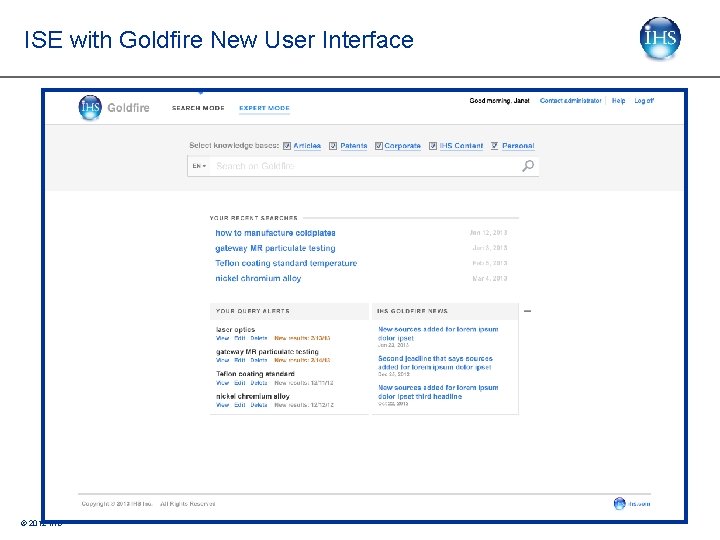Open news item ending 'third headline'
The height and width of the screenshot is (540, 720).
[438, 392]
